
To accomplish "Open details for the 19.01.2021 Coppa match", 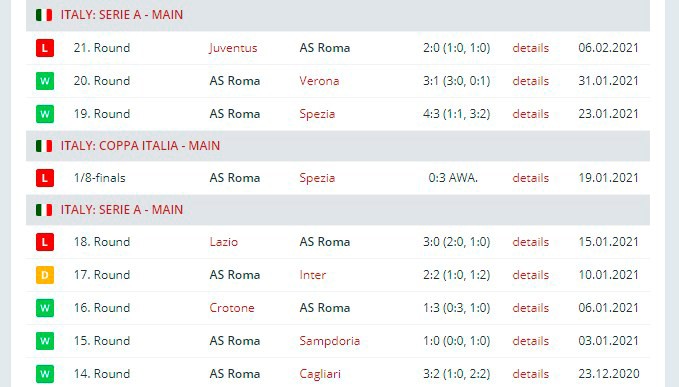I will tap(530, 178).
